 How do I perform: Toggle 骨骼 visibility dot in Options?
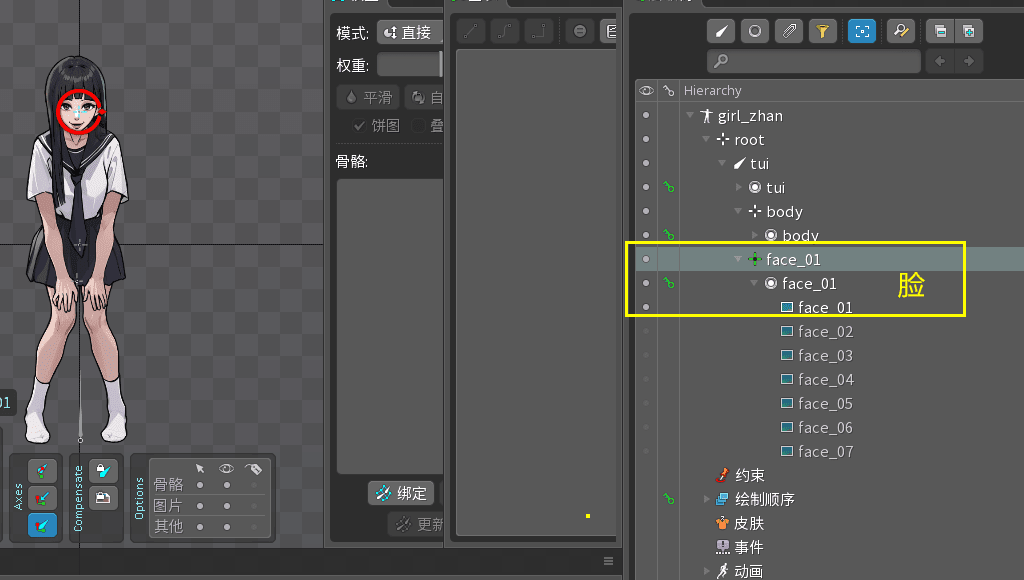pos(227,485)
